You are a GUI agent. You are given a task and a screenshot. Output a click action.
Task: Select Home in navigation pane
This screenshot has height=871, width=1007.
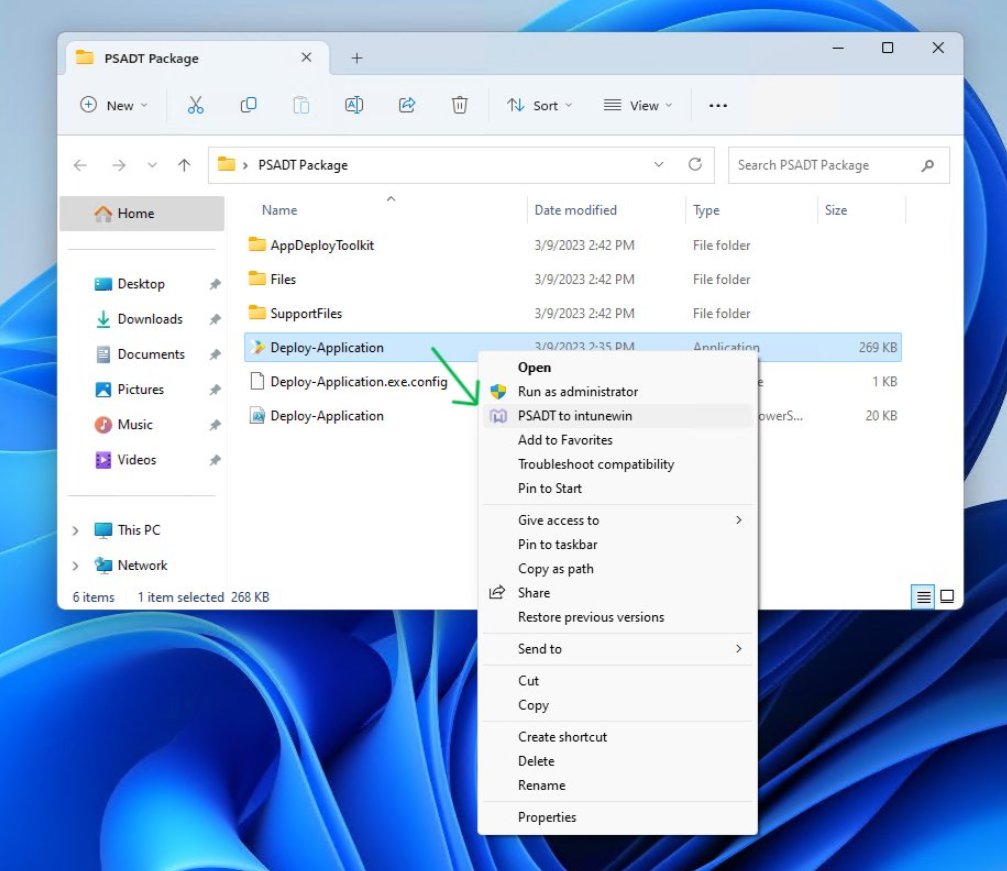pos(142,213)
